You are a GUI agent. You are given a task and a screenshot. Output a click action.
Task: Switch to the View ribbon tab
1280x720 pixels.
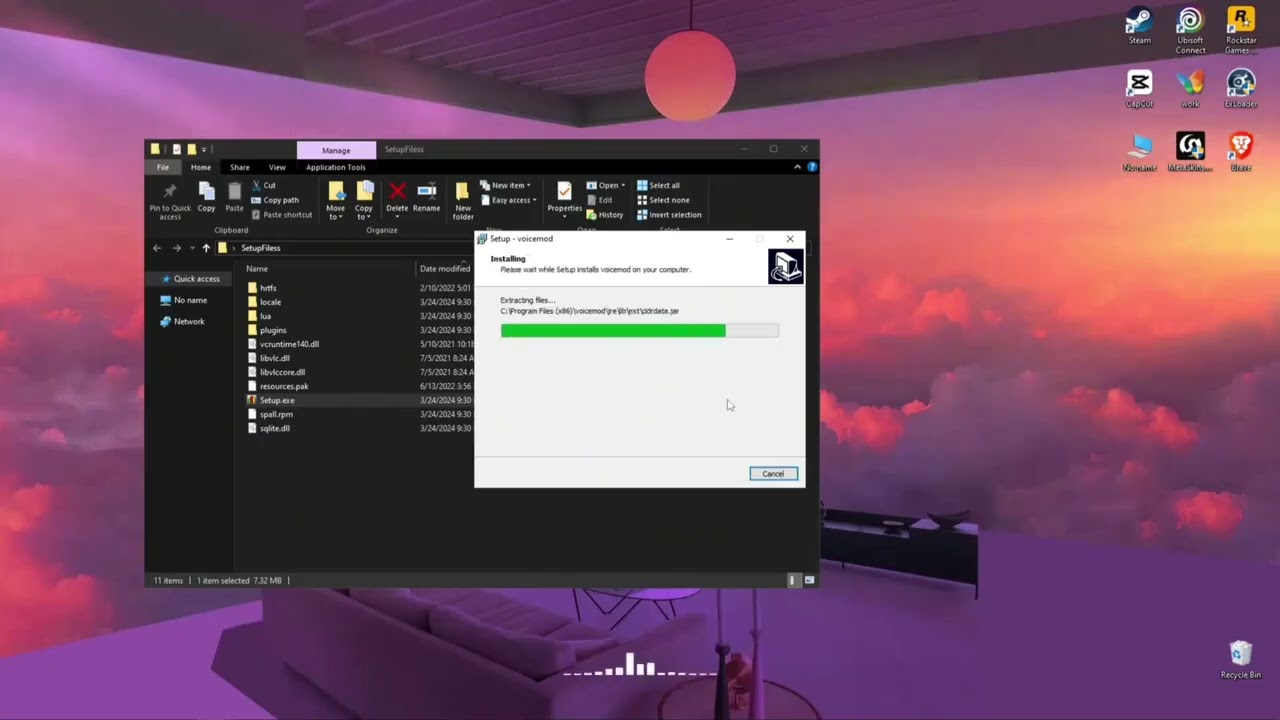277,167
